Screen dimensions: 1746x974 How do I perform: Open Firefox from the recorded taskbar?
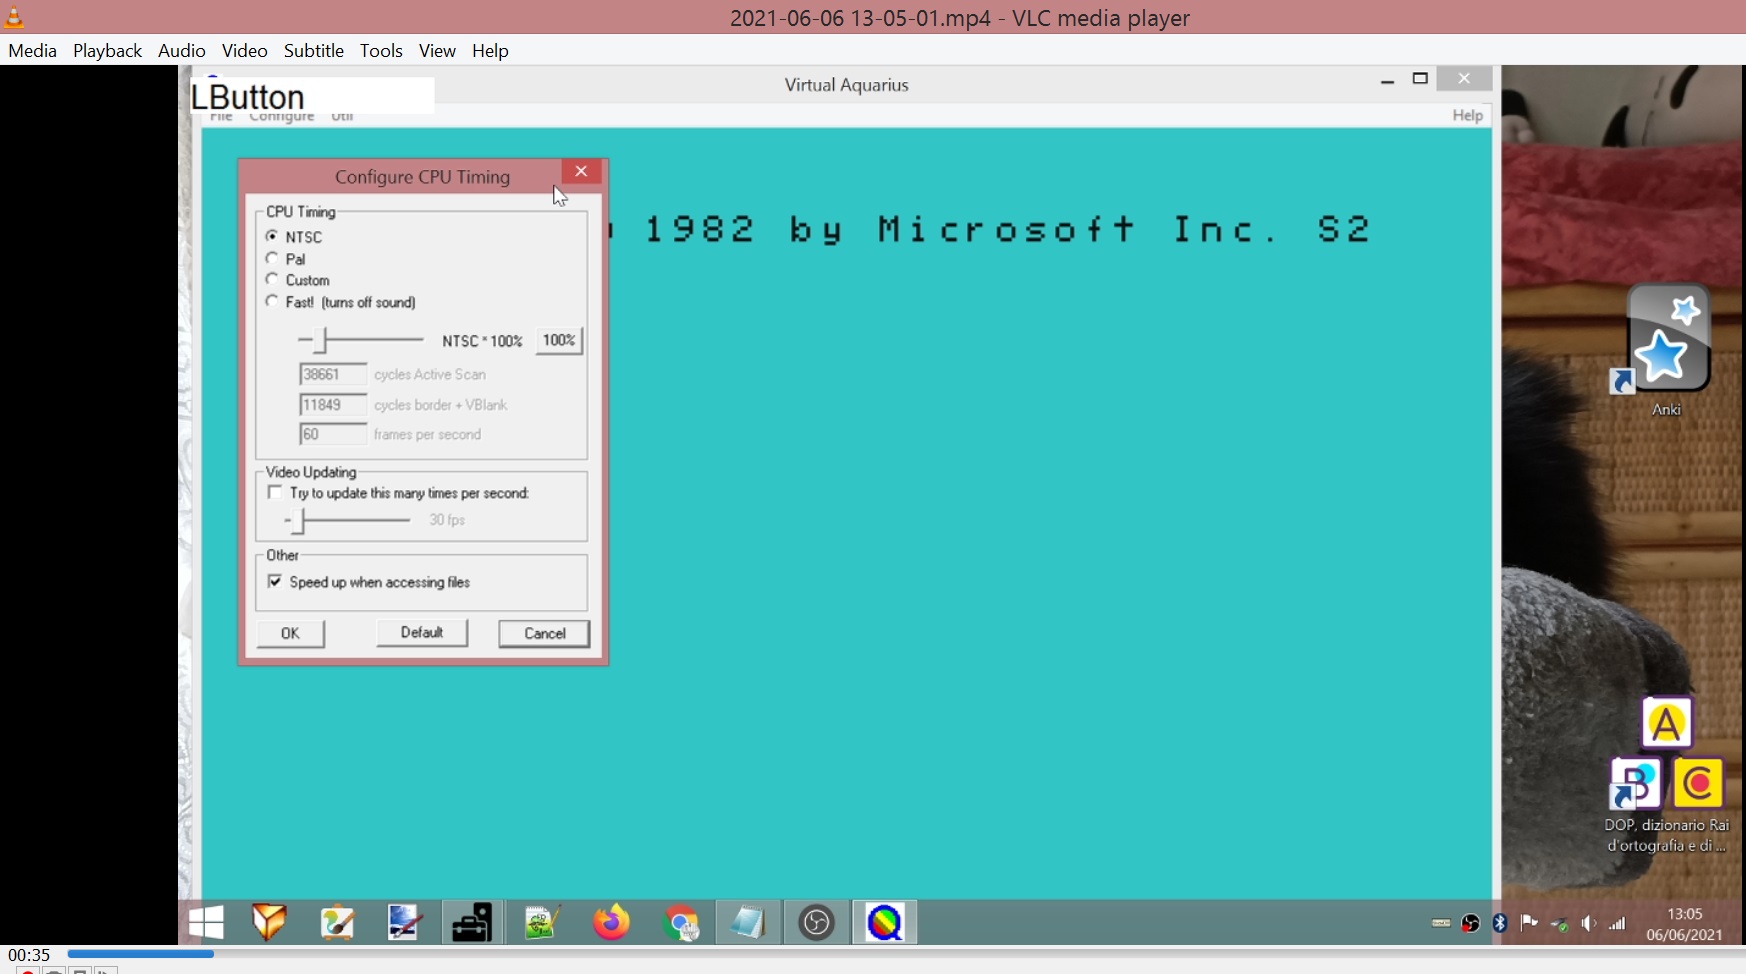(x=611, y=922)
